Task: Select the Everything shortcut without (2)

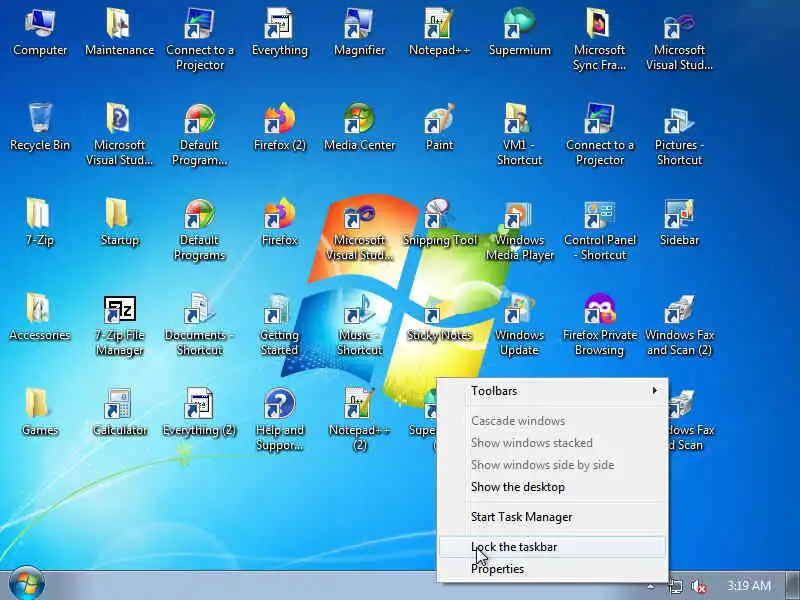Action: click(x=280, y=32)
